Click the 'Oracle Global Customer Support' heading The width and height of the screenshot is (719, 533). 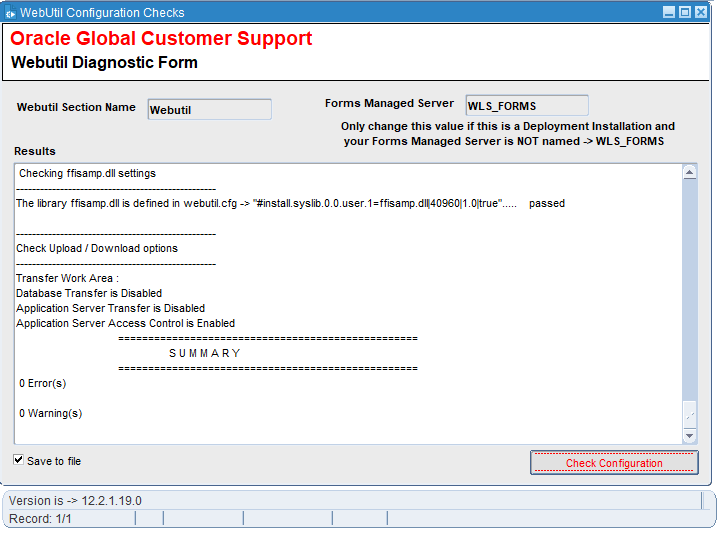(161, 39)
